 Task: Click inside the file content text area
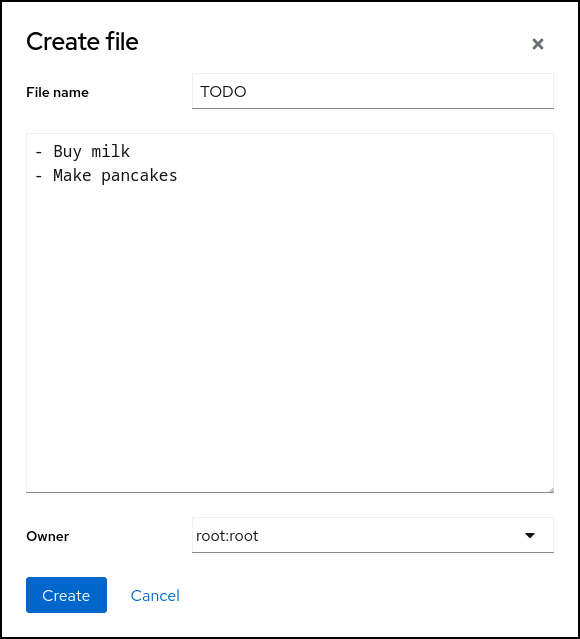click(290, 313)
